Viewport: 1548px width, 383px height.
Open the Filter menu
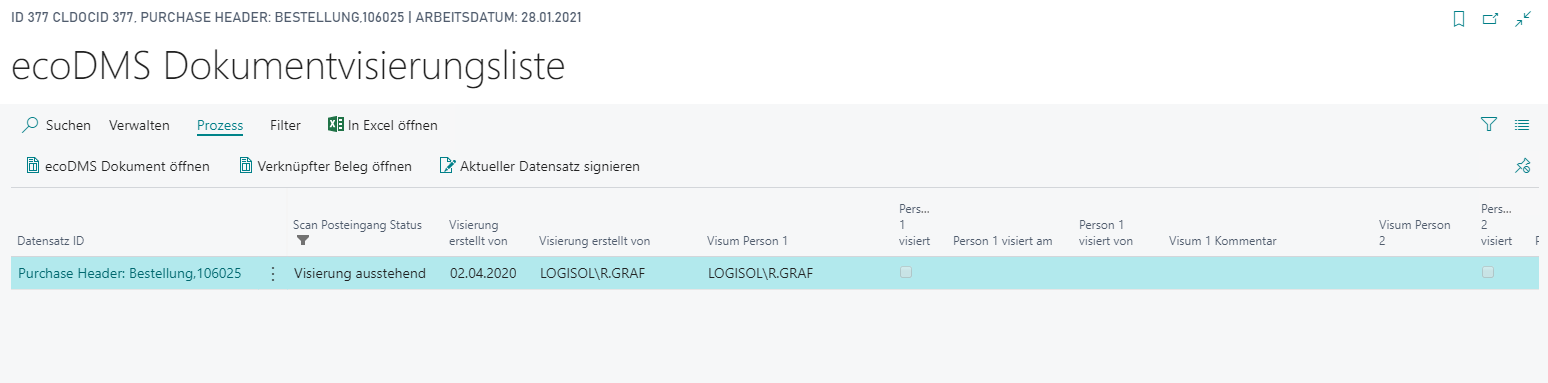285,125
